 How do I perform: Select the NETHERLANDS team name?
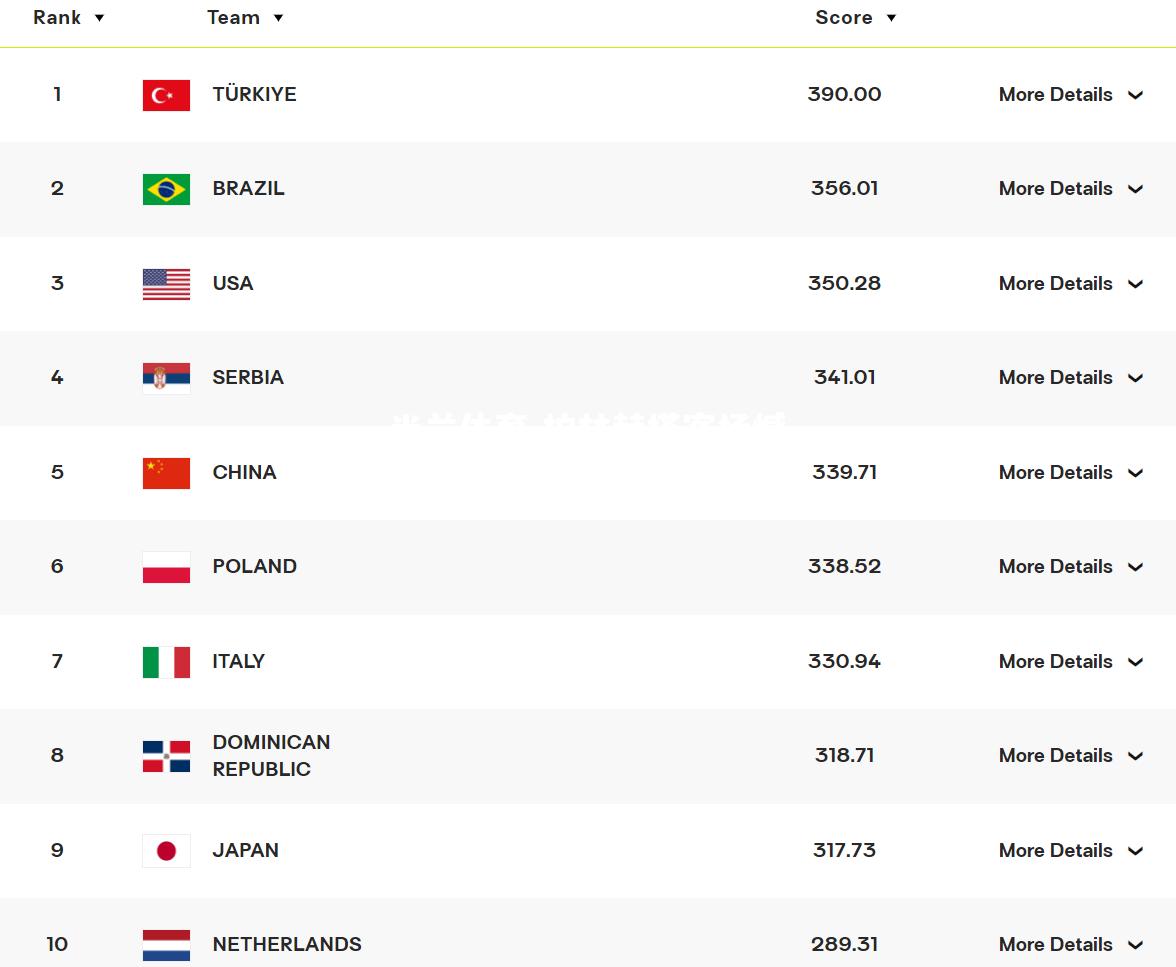[287, 944]
